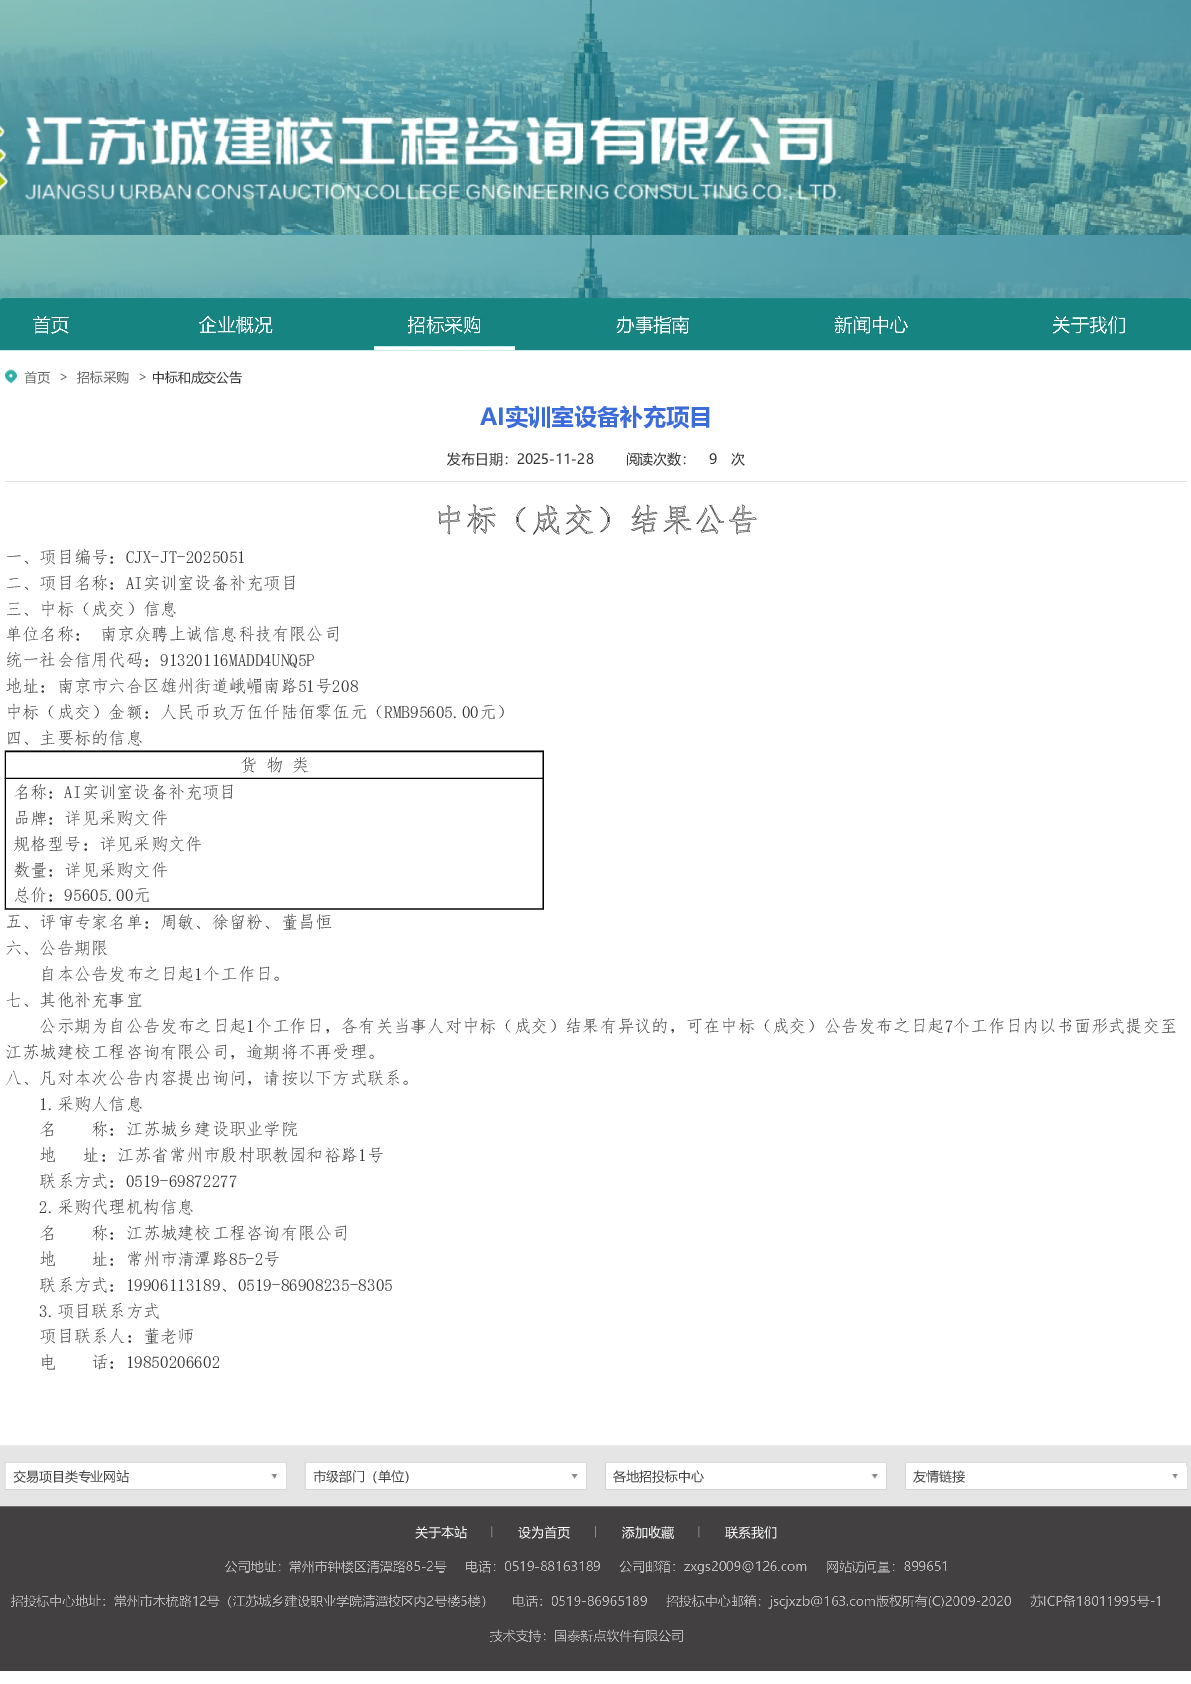Open 新闻中心 from the navigation bar

[870, 325]
